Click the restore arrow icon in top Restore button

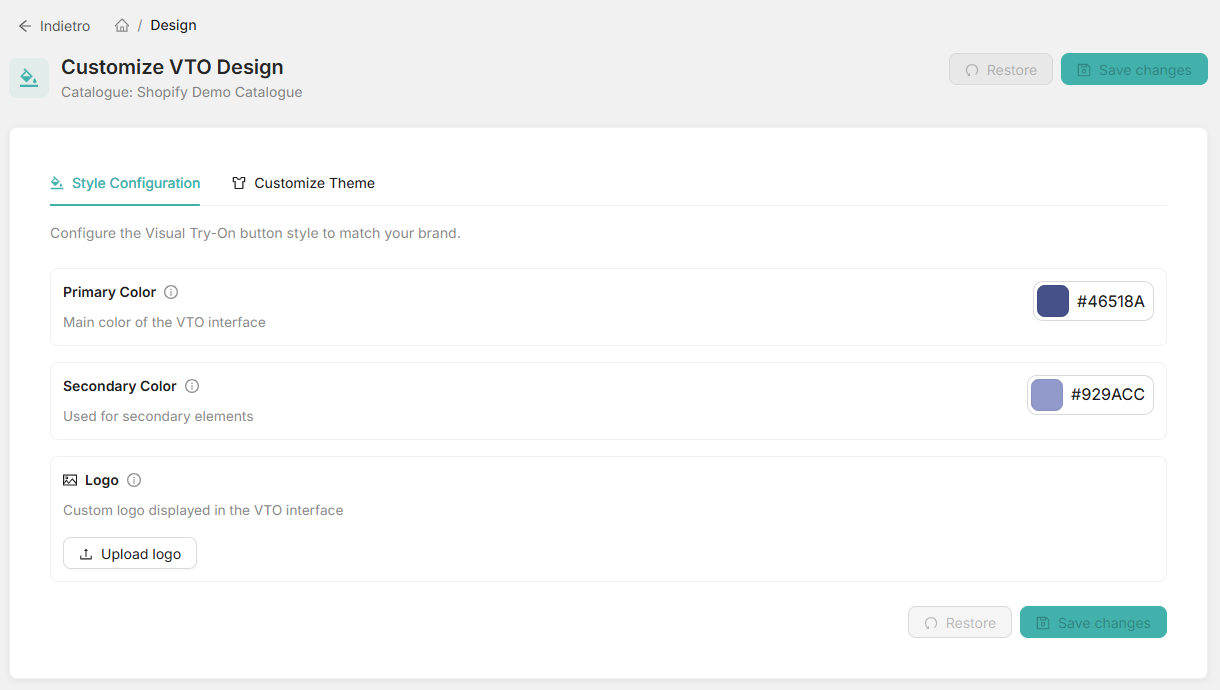[971, 69]
